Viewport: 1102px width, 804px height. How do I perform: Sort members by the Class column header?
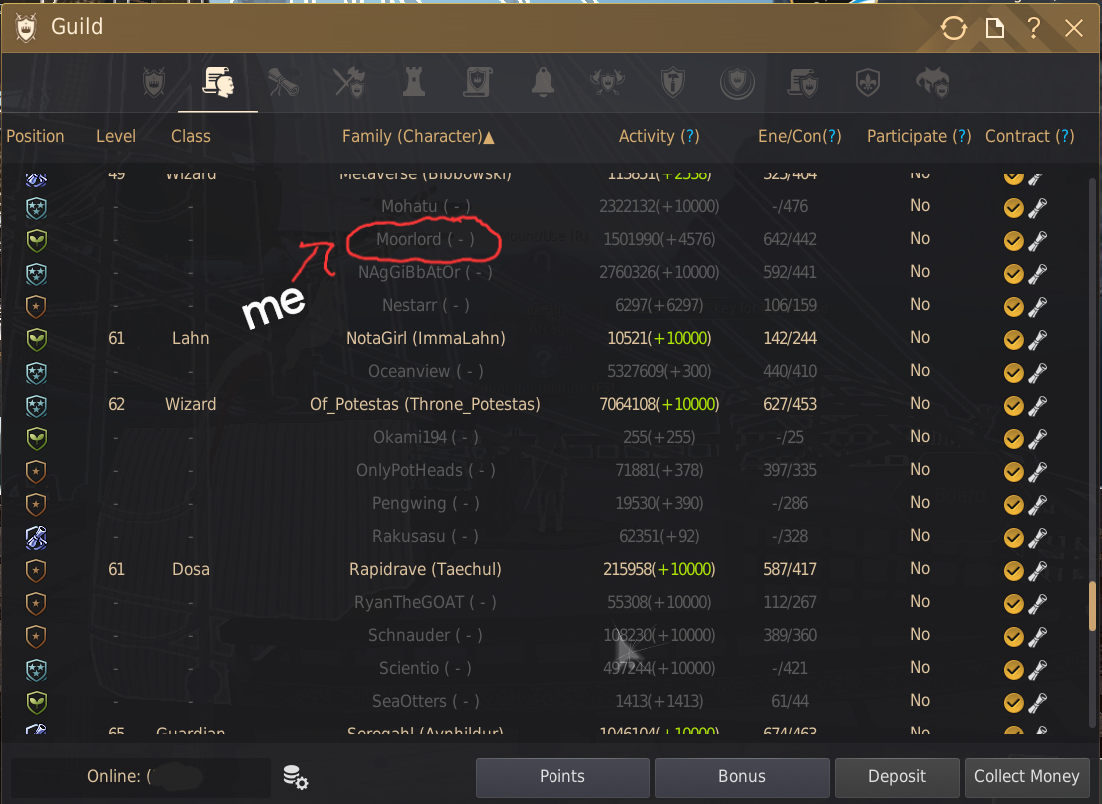click(x=190, y=136)
